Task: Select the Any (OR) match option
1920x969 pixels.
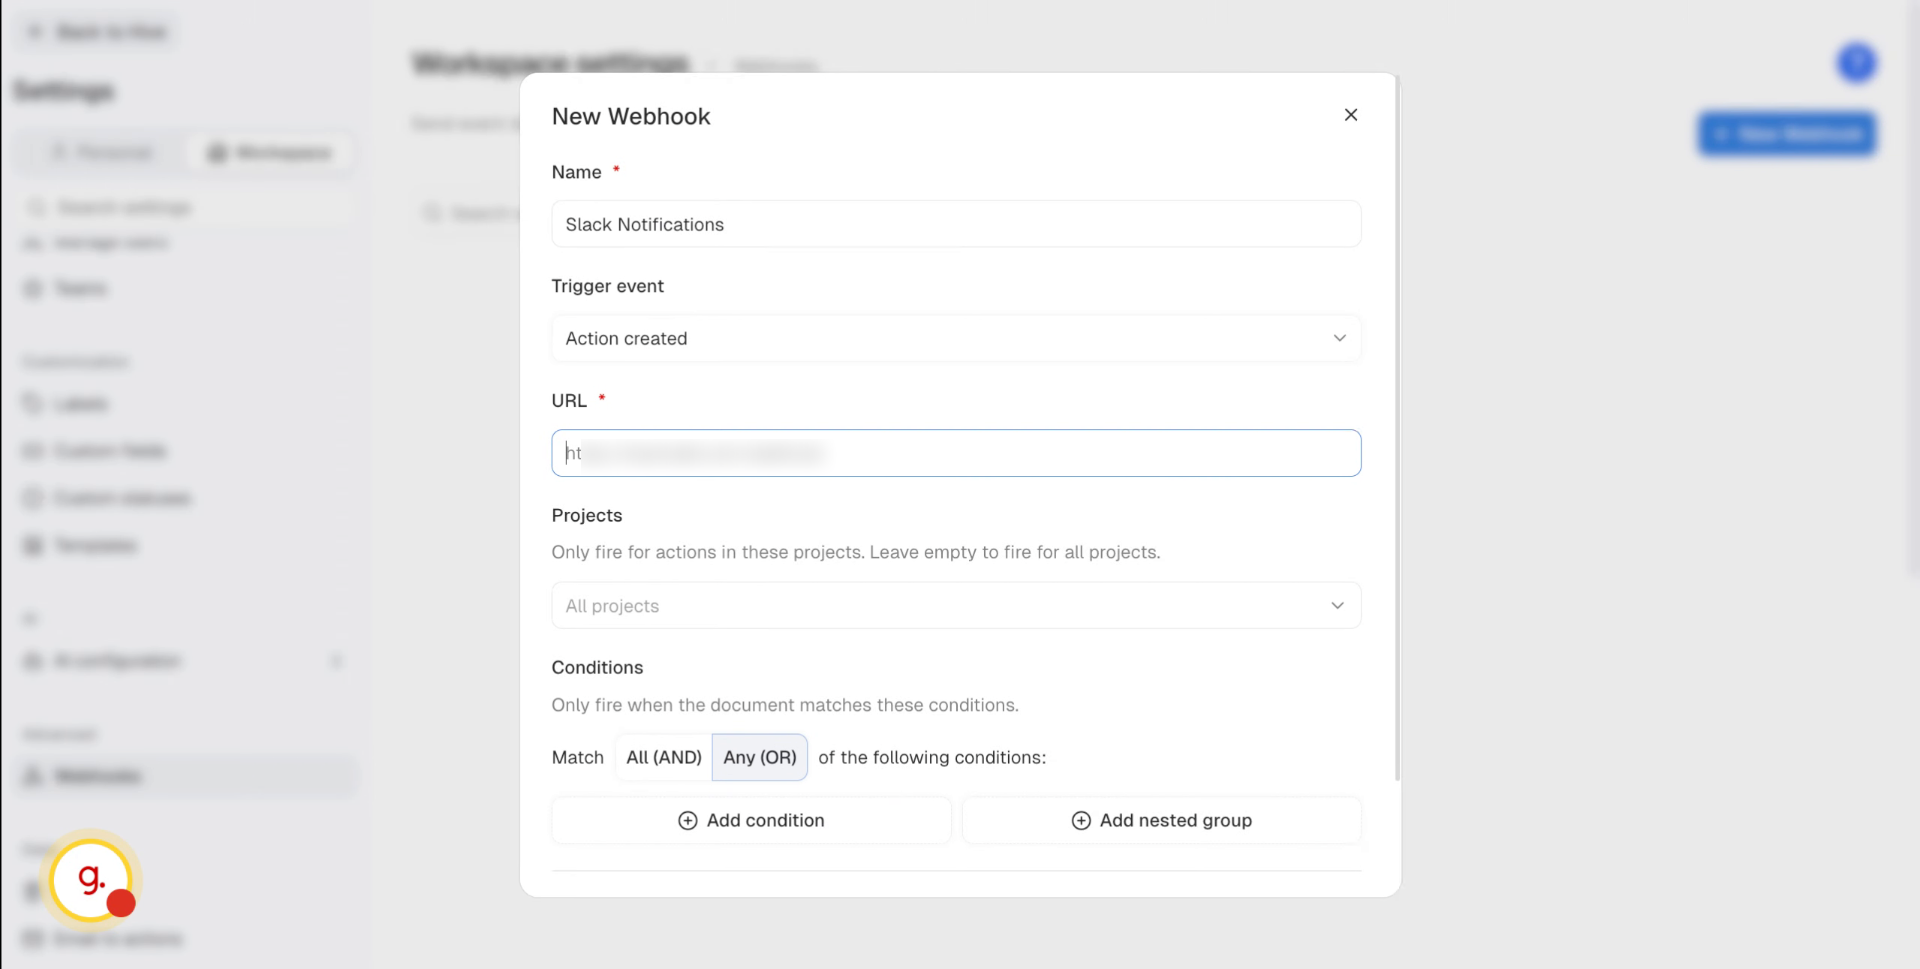Action: coord(760,757)
